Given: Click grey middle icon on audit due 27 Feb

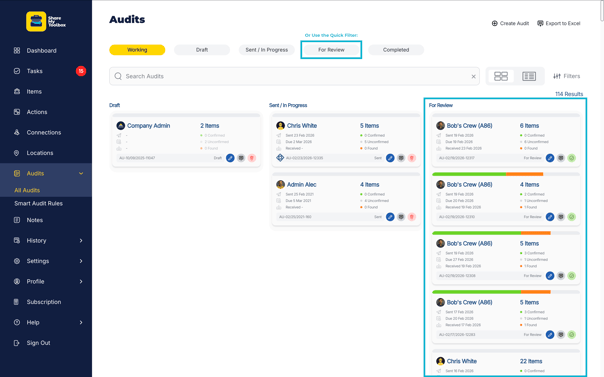Looking at the screenshot, I should (x=561, y=276).
